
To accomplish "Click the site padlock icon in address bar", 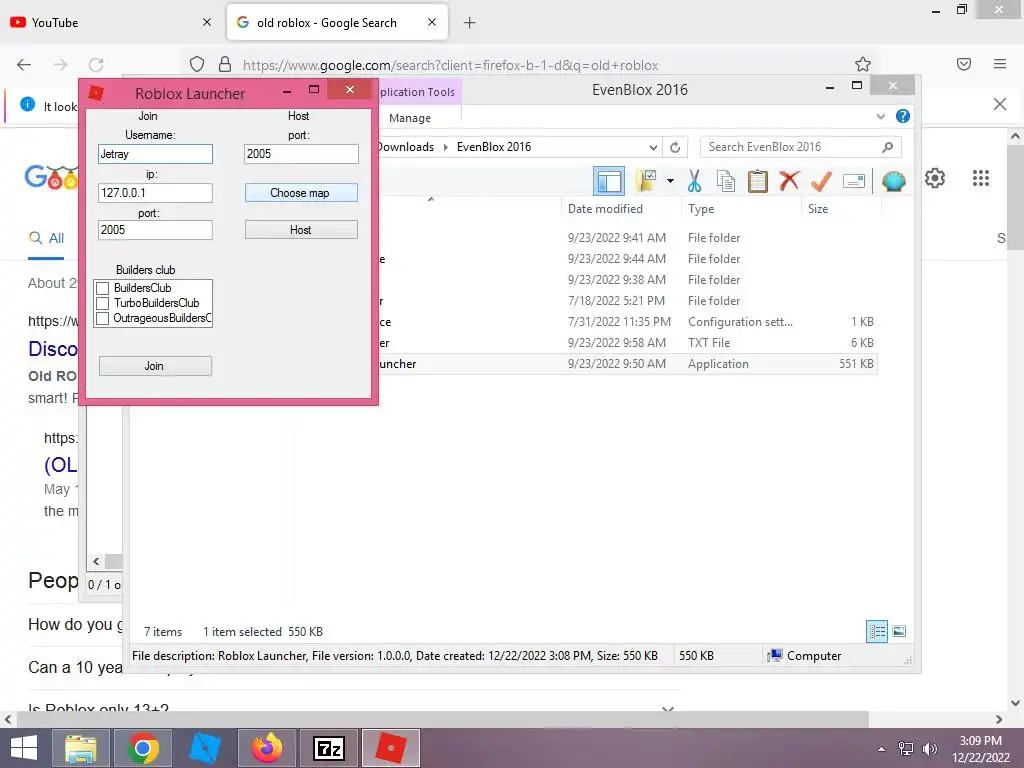I will click(225, 64).
